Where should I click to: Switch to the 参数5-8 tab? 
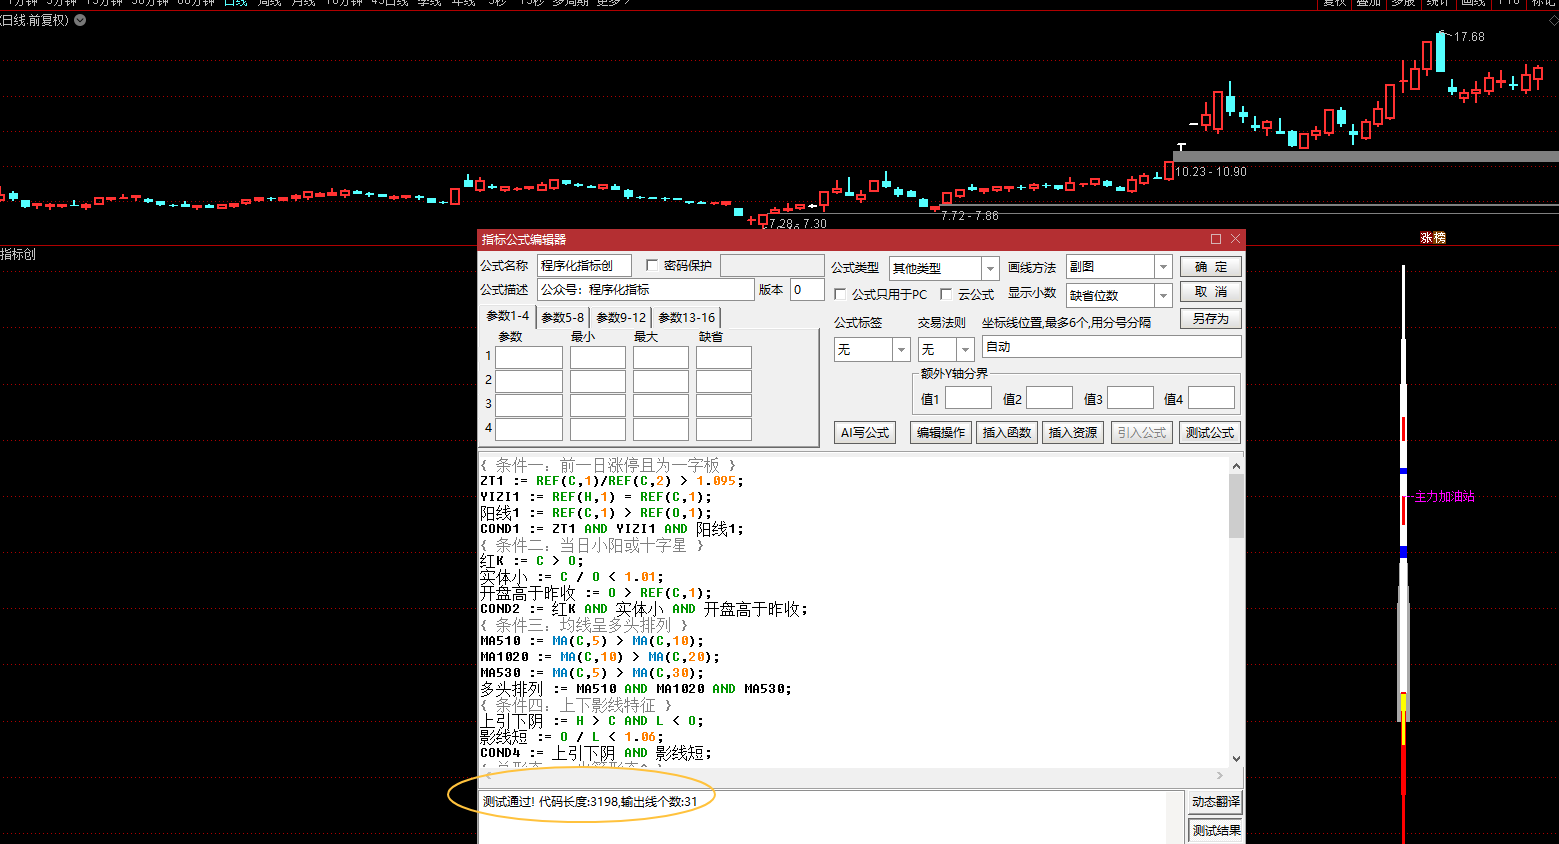pyautogui.click(x=562, y=318)
